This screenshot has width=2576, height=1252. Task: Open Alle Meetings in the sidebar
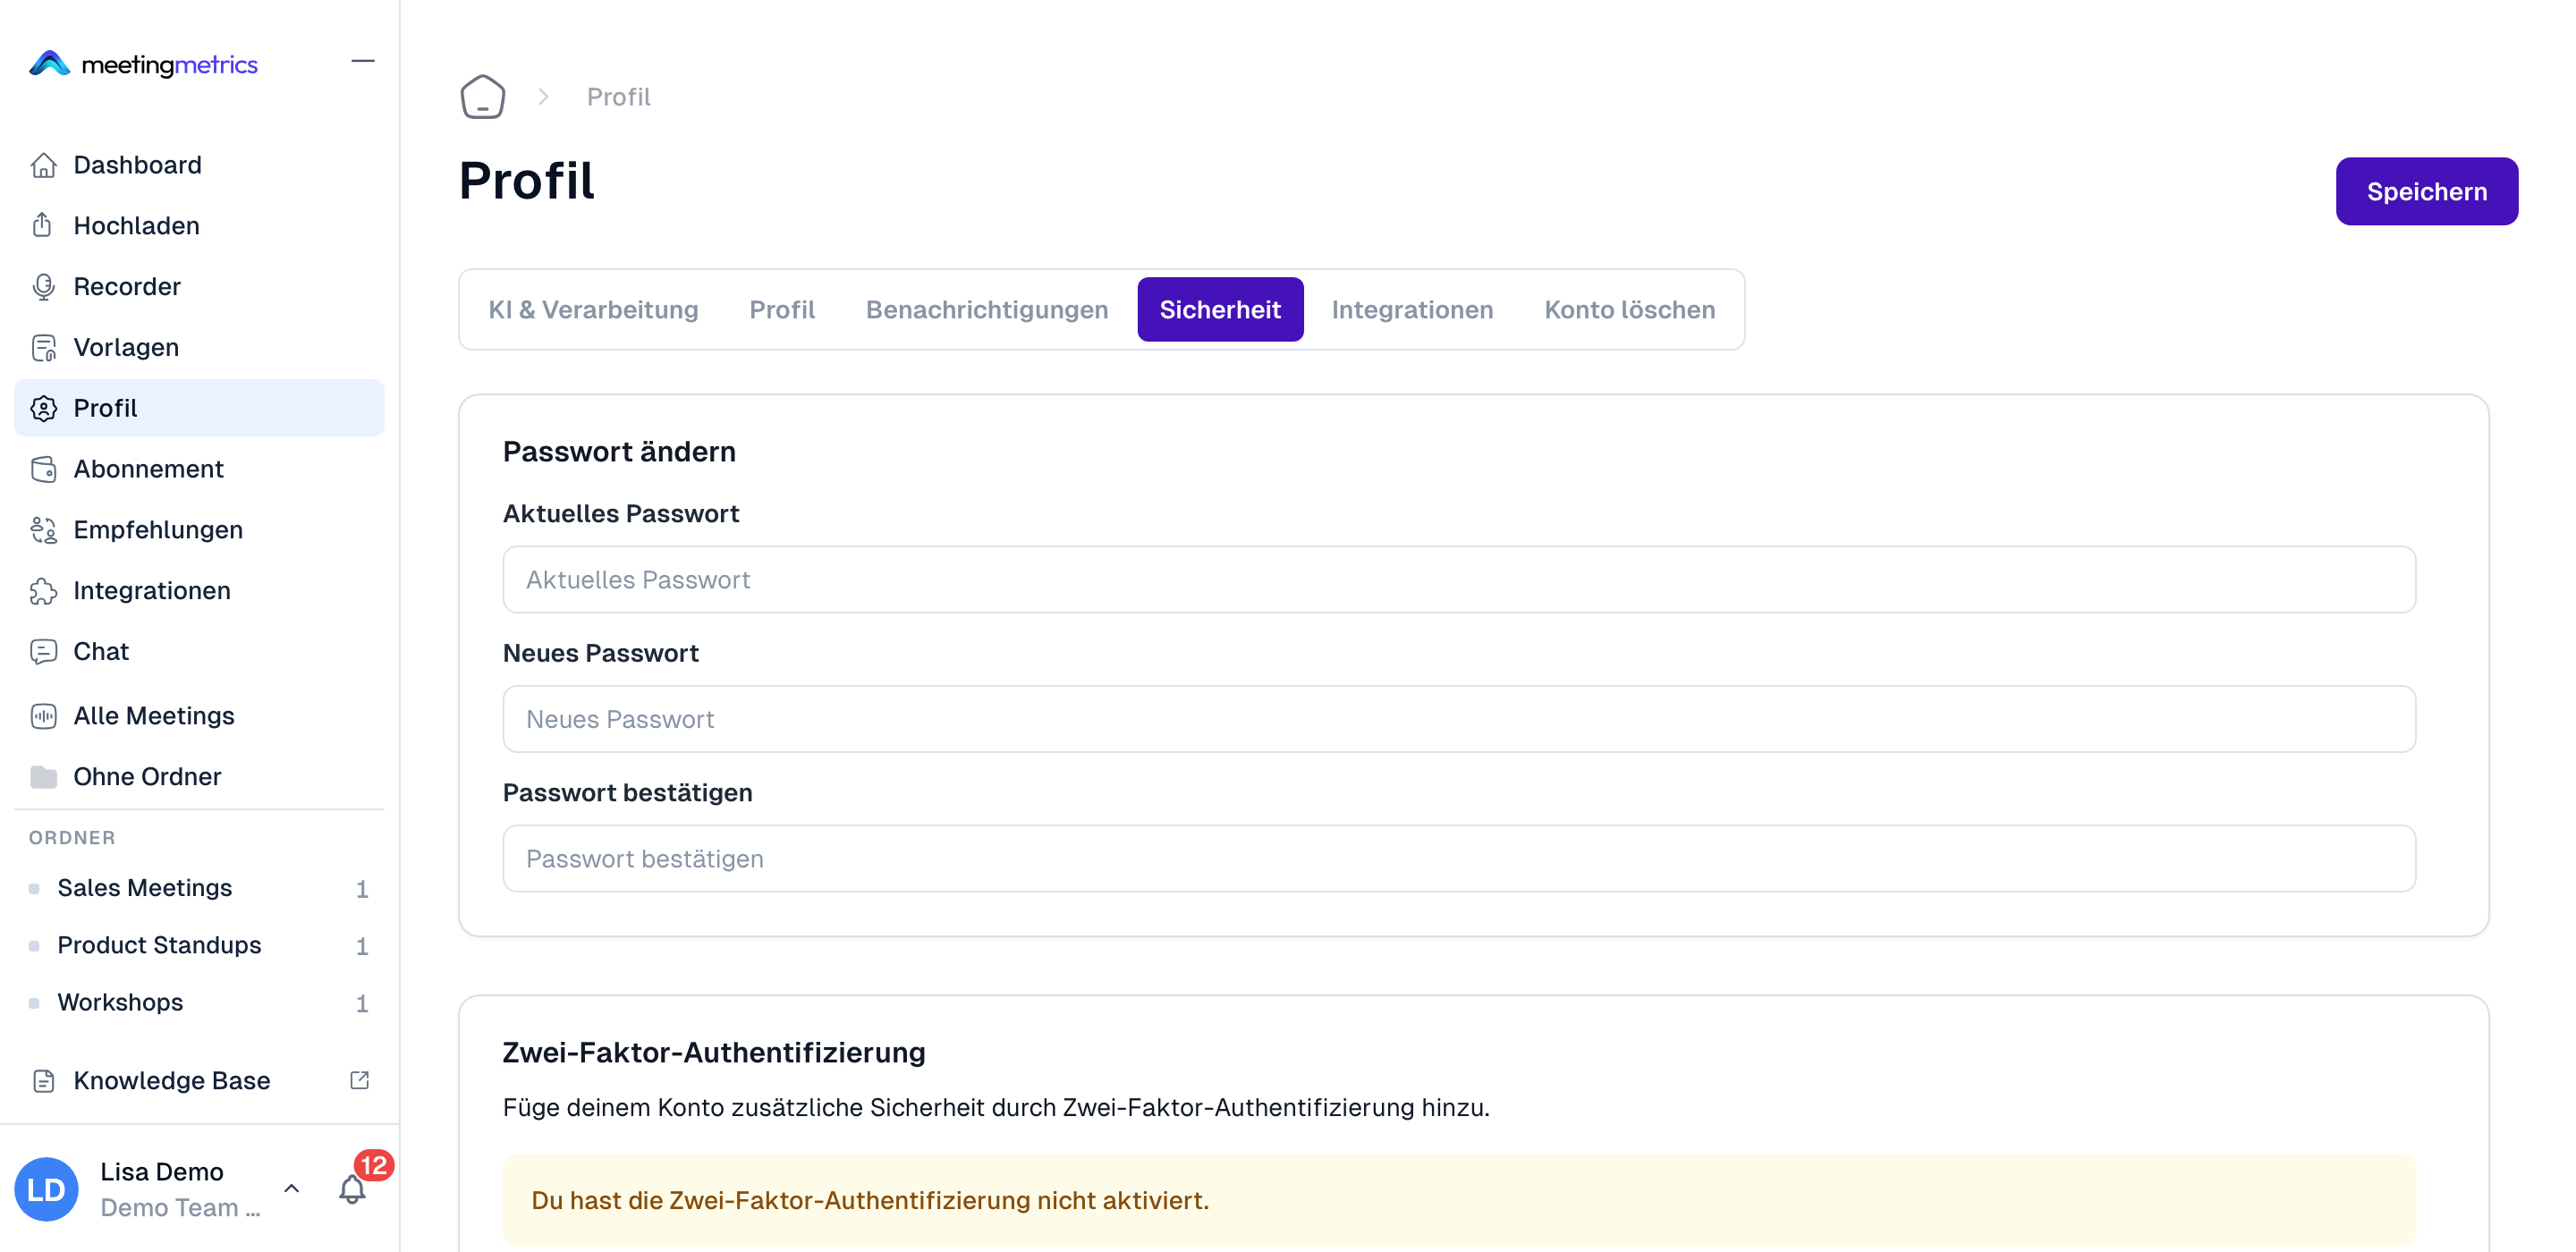(199, 716)
